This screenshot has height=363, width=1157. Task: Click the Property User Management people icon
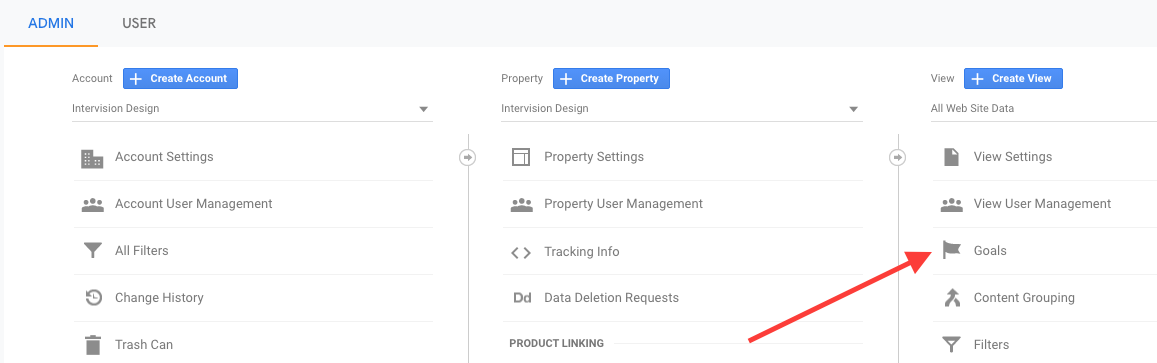[x=522, y=204]
